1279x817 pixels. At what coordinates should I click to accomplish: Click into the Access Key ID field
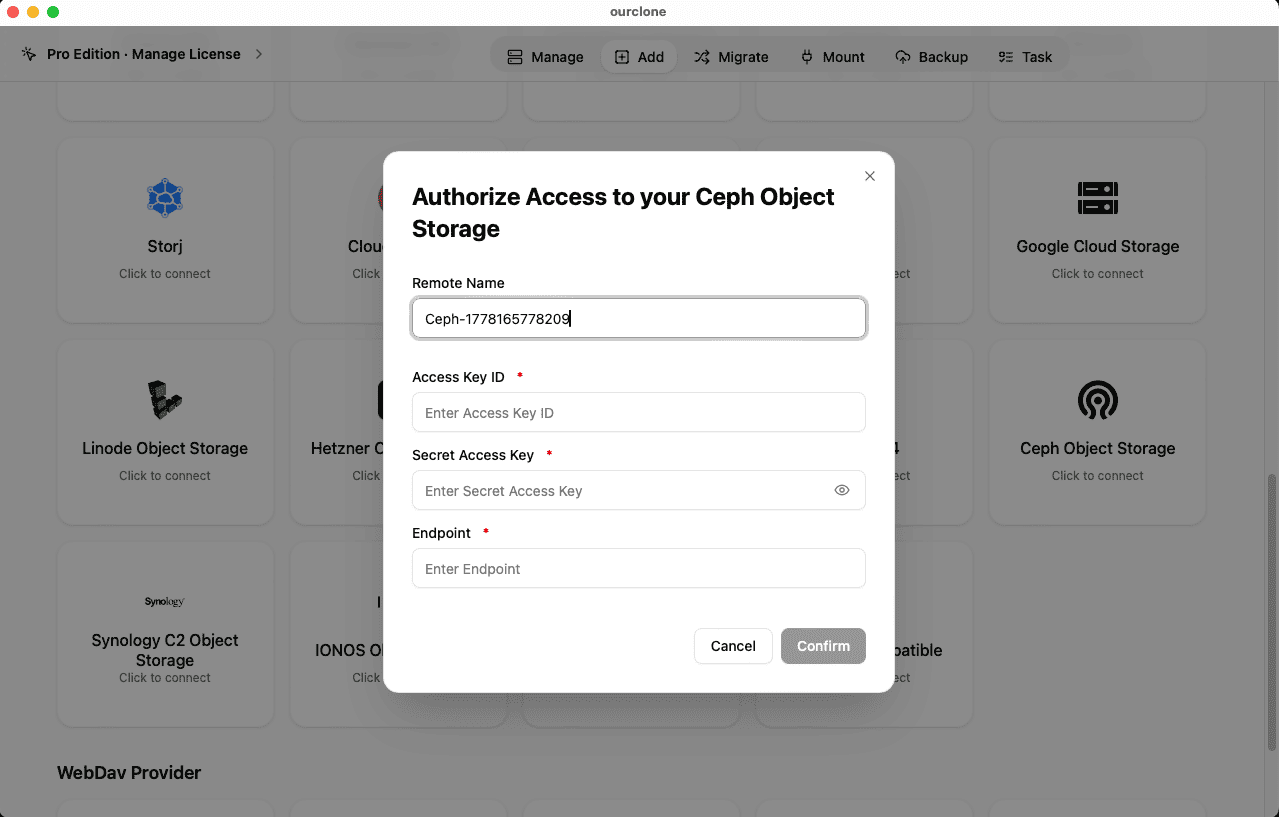(639, 412)
